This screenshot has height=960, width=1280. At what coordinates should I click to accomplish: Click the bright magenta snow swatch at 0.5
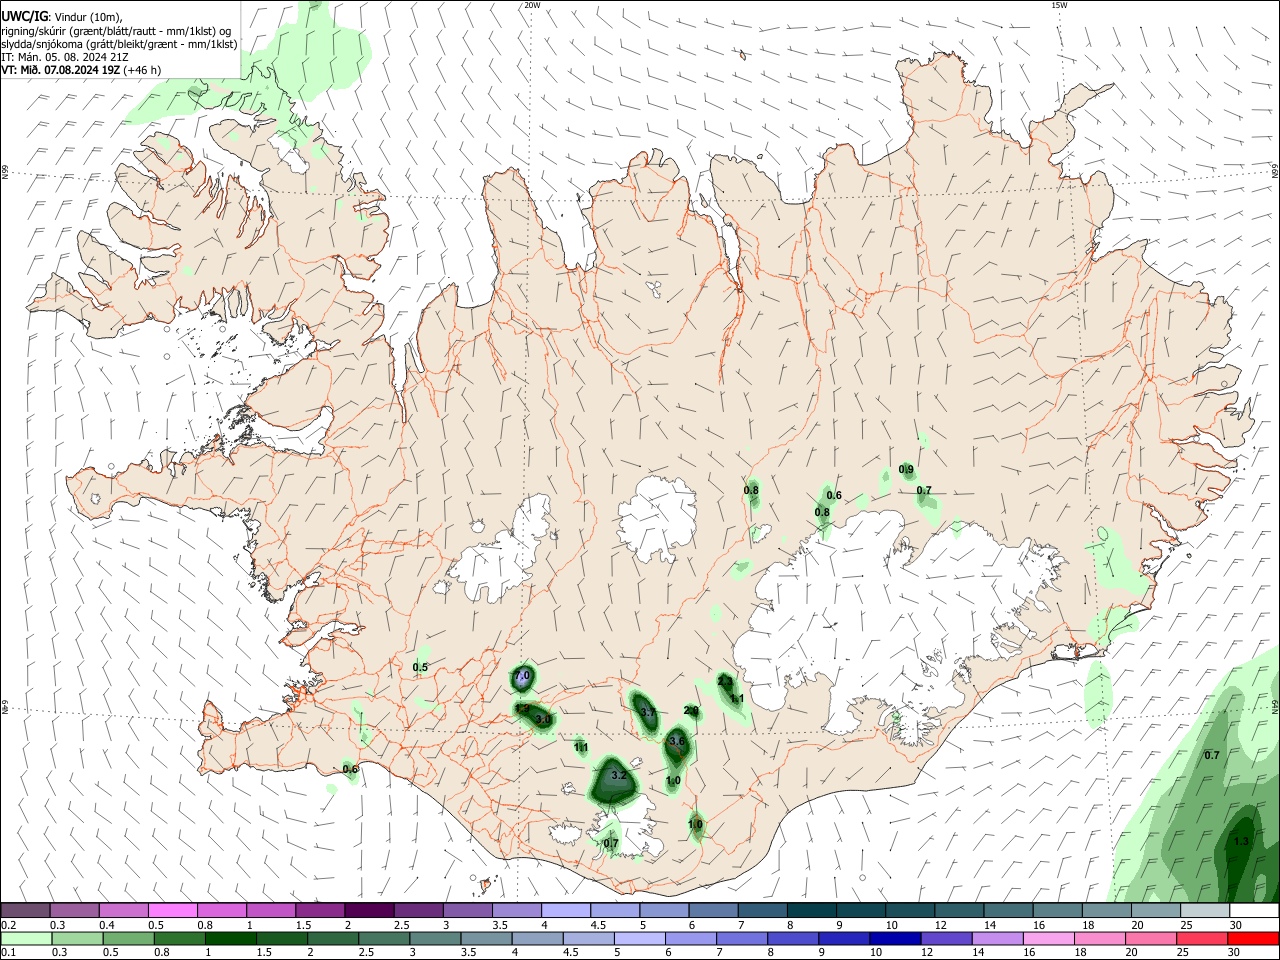click(172, 911)
